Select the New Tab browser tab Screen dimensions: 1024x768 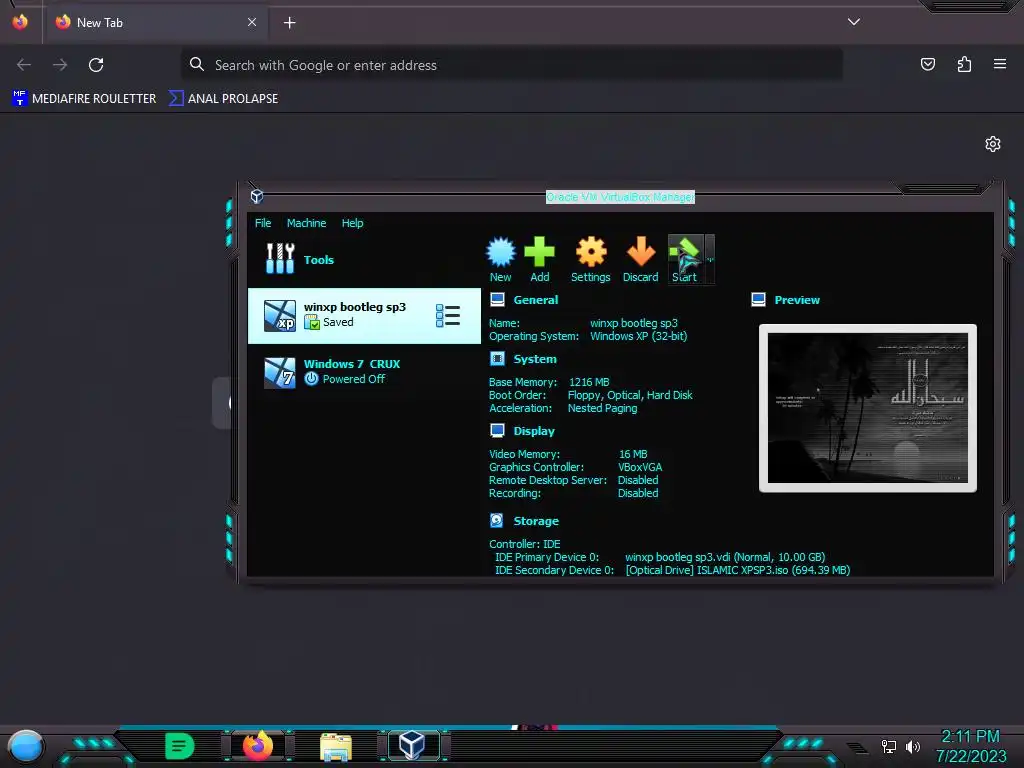coord(155,22)
